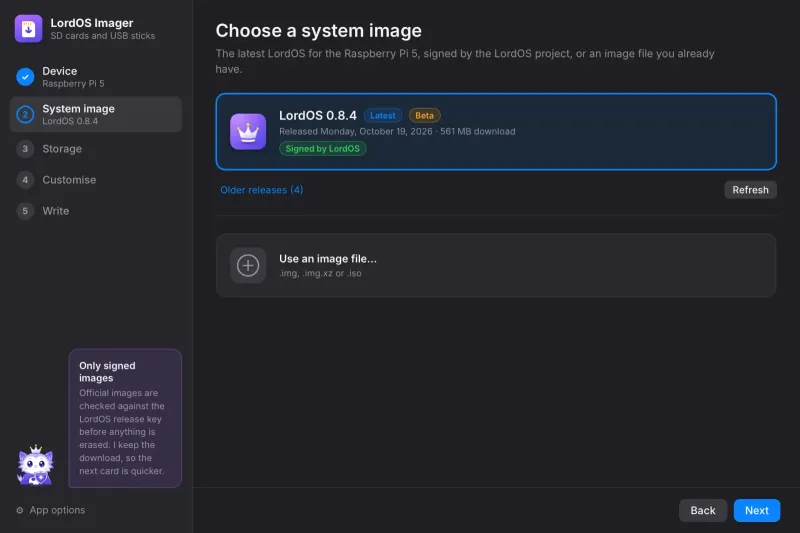Click the Only signed images tip box
800x533 pixels.
(125, 418)
